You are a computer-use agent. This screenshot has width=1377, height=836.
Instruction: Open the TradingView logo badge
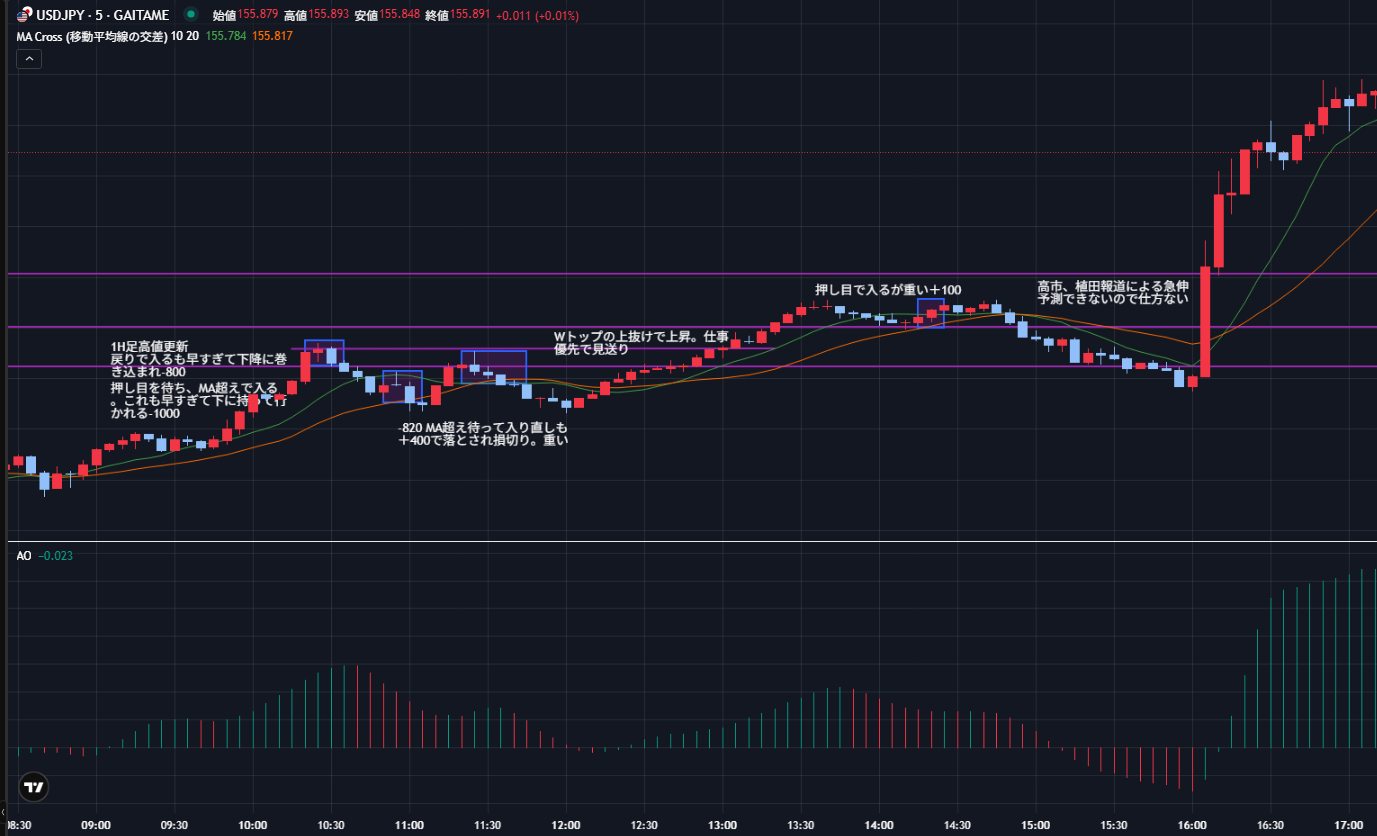[x=33, y=787]
